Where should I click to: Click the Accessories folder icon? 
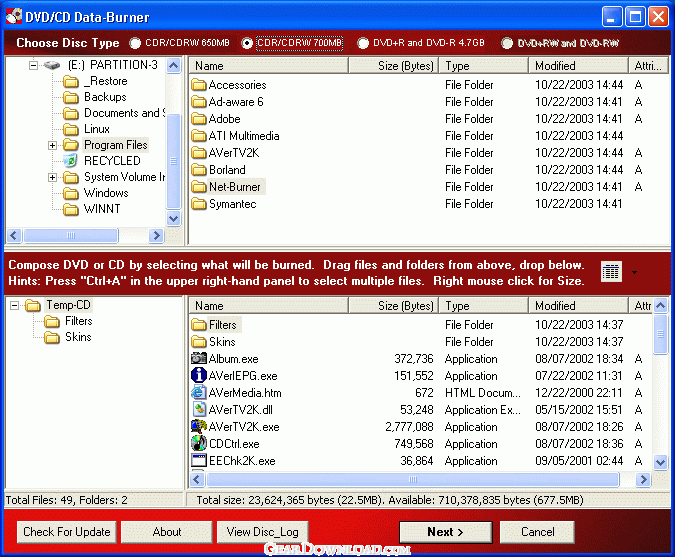[198, 85]
